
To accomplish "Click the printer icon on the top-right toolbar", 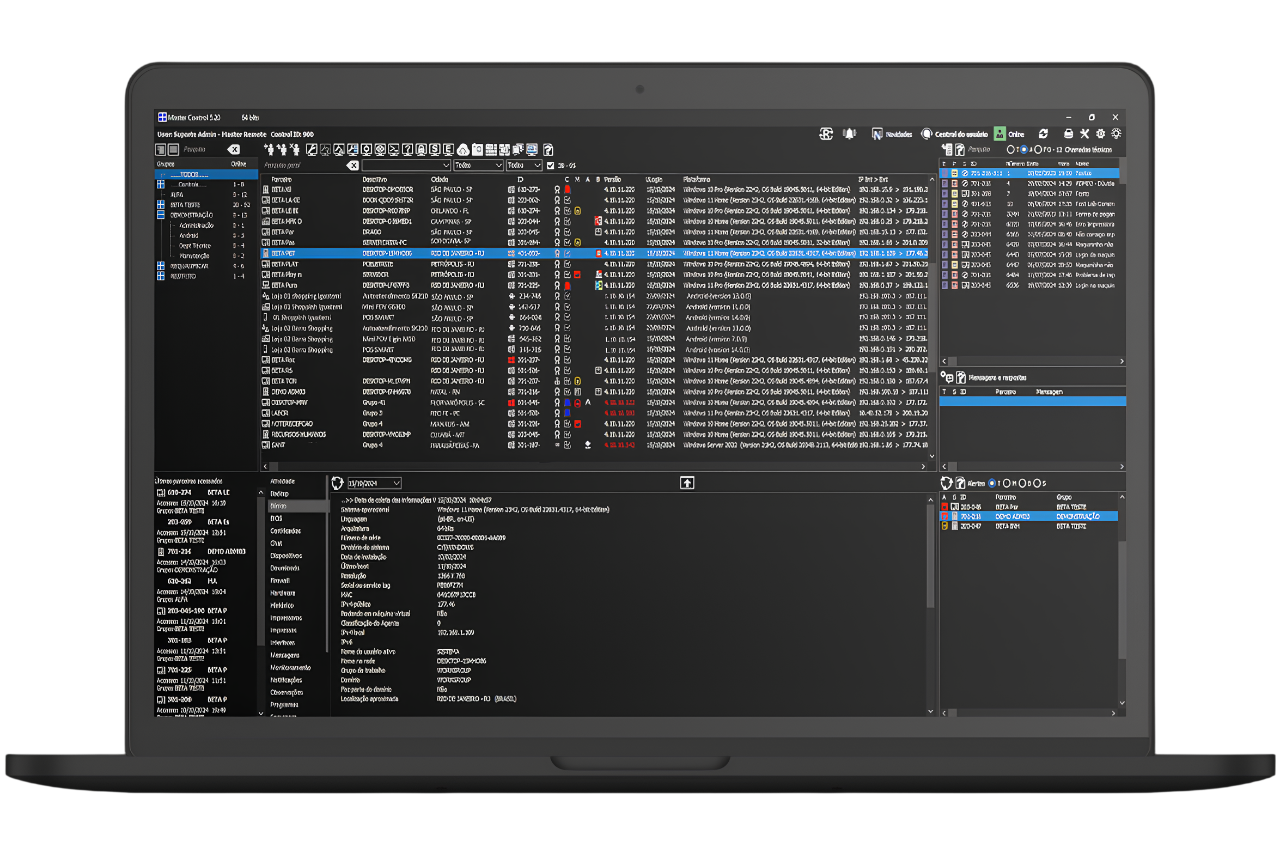I will [1068, 133].
